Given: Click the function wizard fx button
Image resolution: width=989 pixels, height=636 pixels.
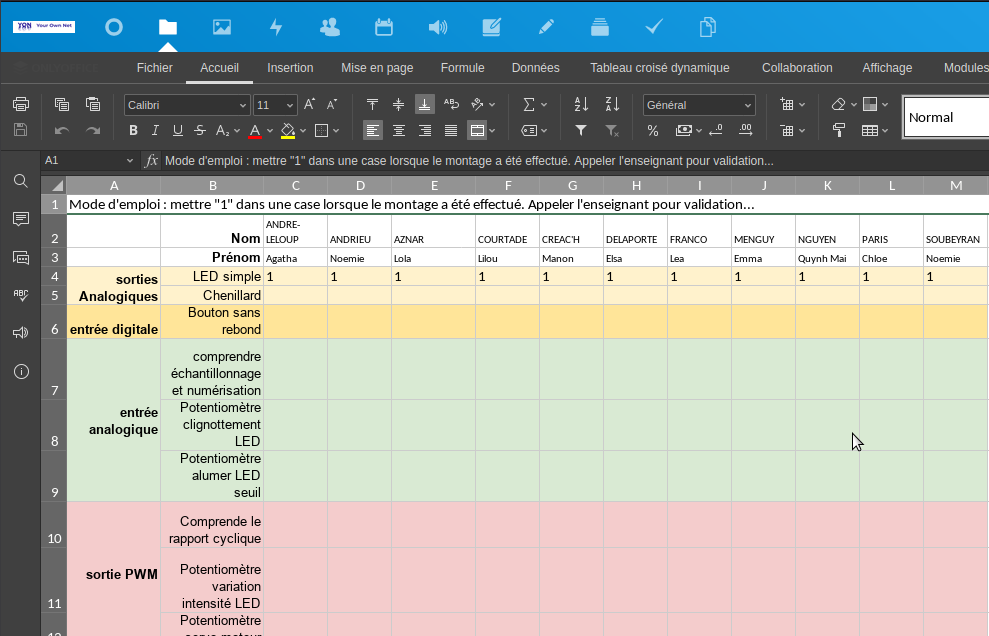Looking at the screenshot, I should point(151,161).
